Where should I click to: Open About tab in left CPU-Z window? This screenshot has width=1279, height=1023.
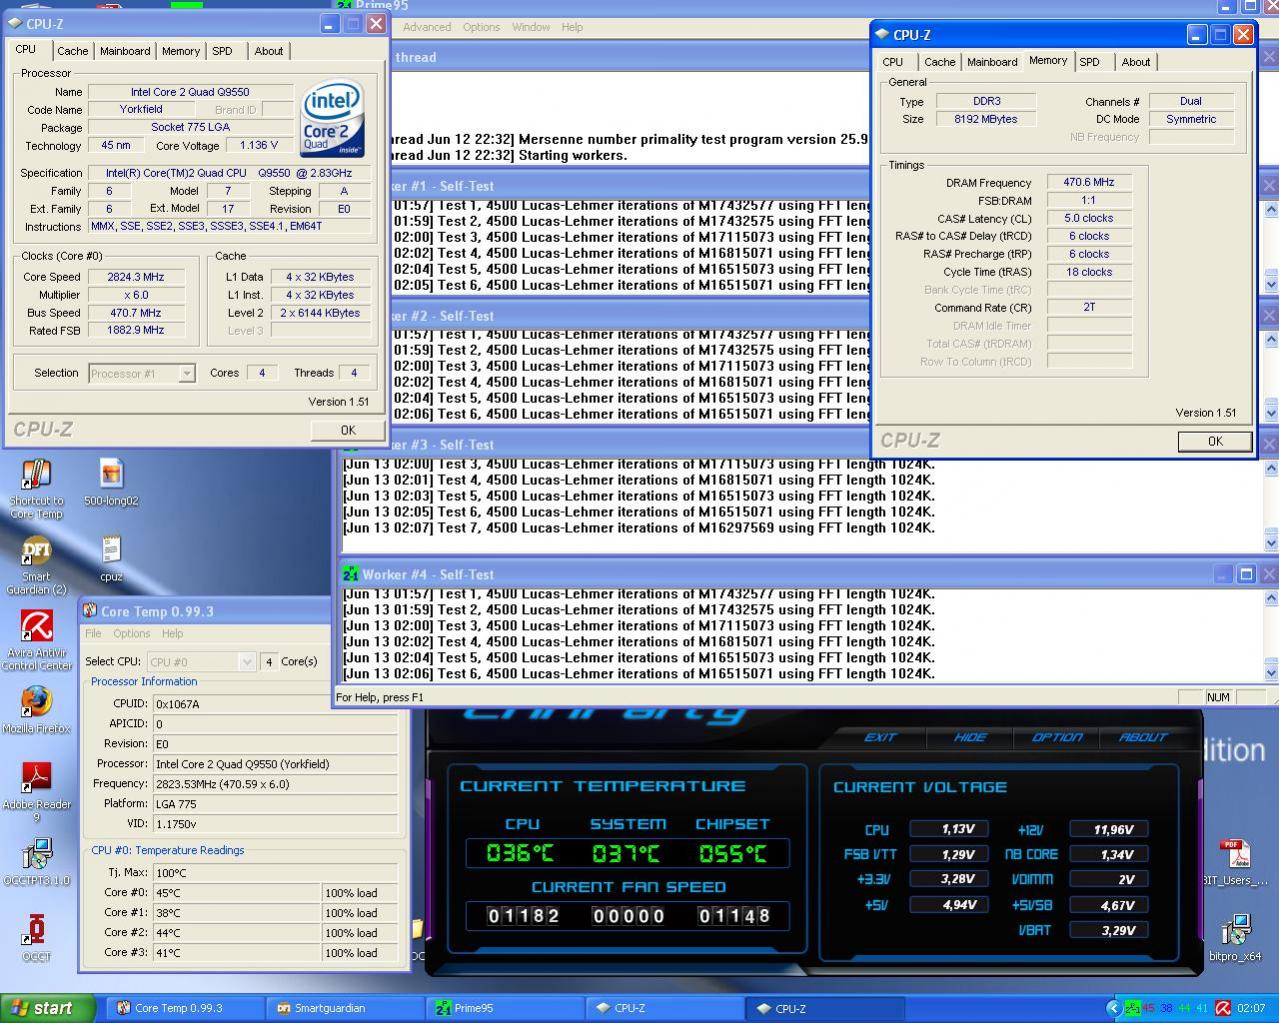pos(268,51)
